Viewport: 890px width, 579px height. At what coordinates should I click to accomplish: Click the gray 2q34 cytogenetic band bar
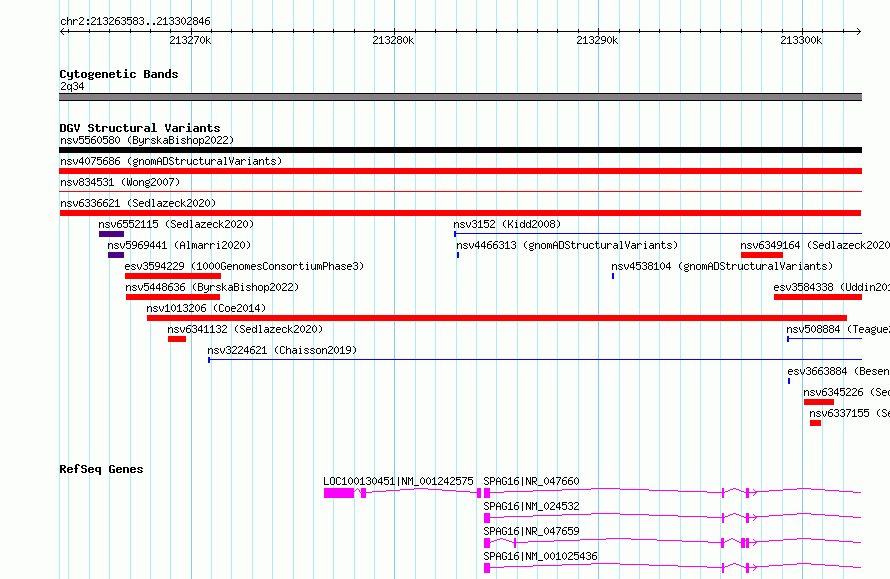pos(460,97)
